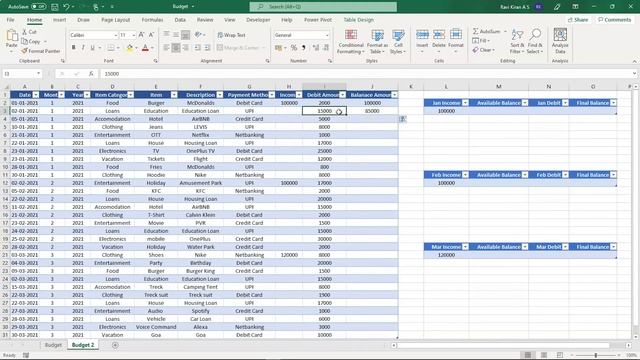Viewport: 640px width, 360px height.
Task: Collapse the ribbon with the chevron
Action: (634, 61)
